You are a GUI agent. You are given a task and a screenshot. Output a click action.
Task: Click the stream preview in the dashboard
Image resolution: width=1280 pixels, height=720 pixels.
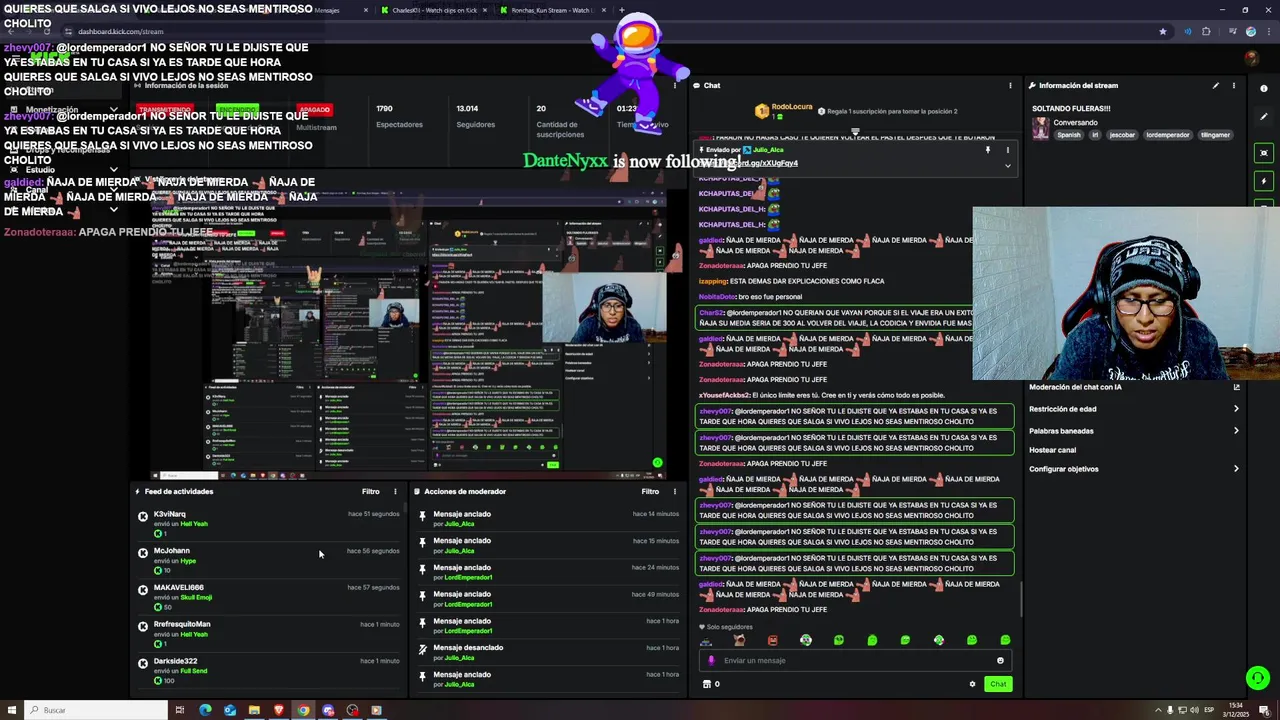tap(408, 335)
